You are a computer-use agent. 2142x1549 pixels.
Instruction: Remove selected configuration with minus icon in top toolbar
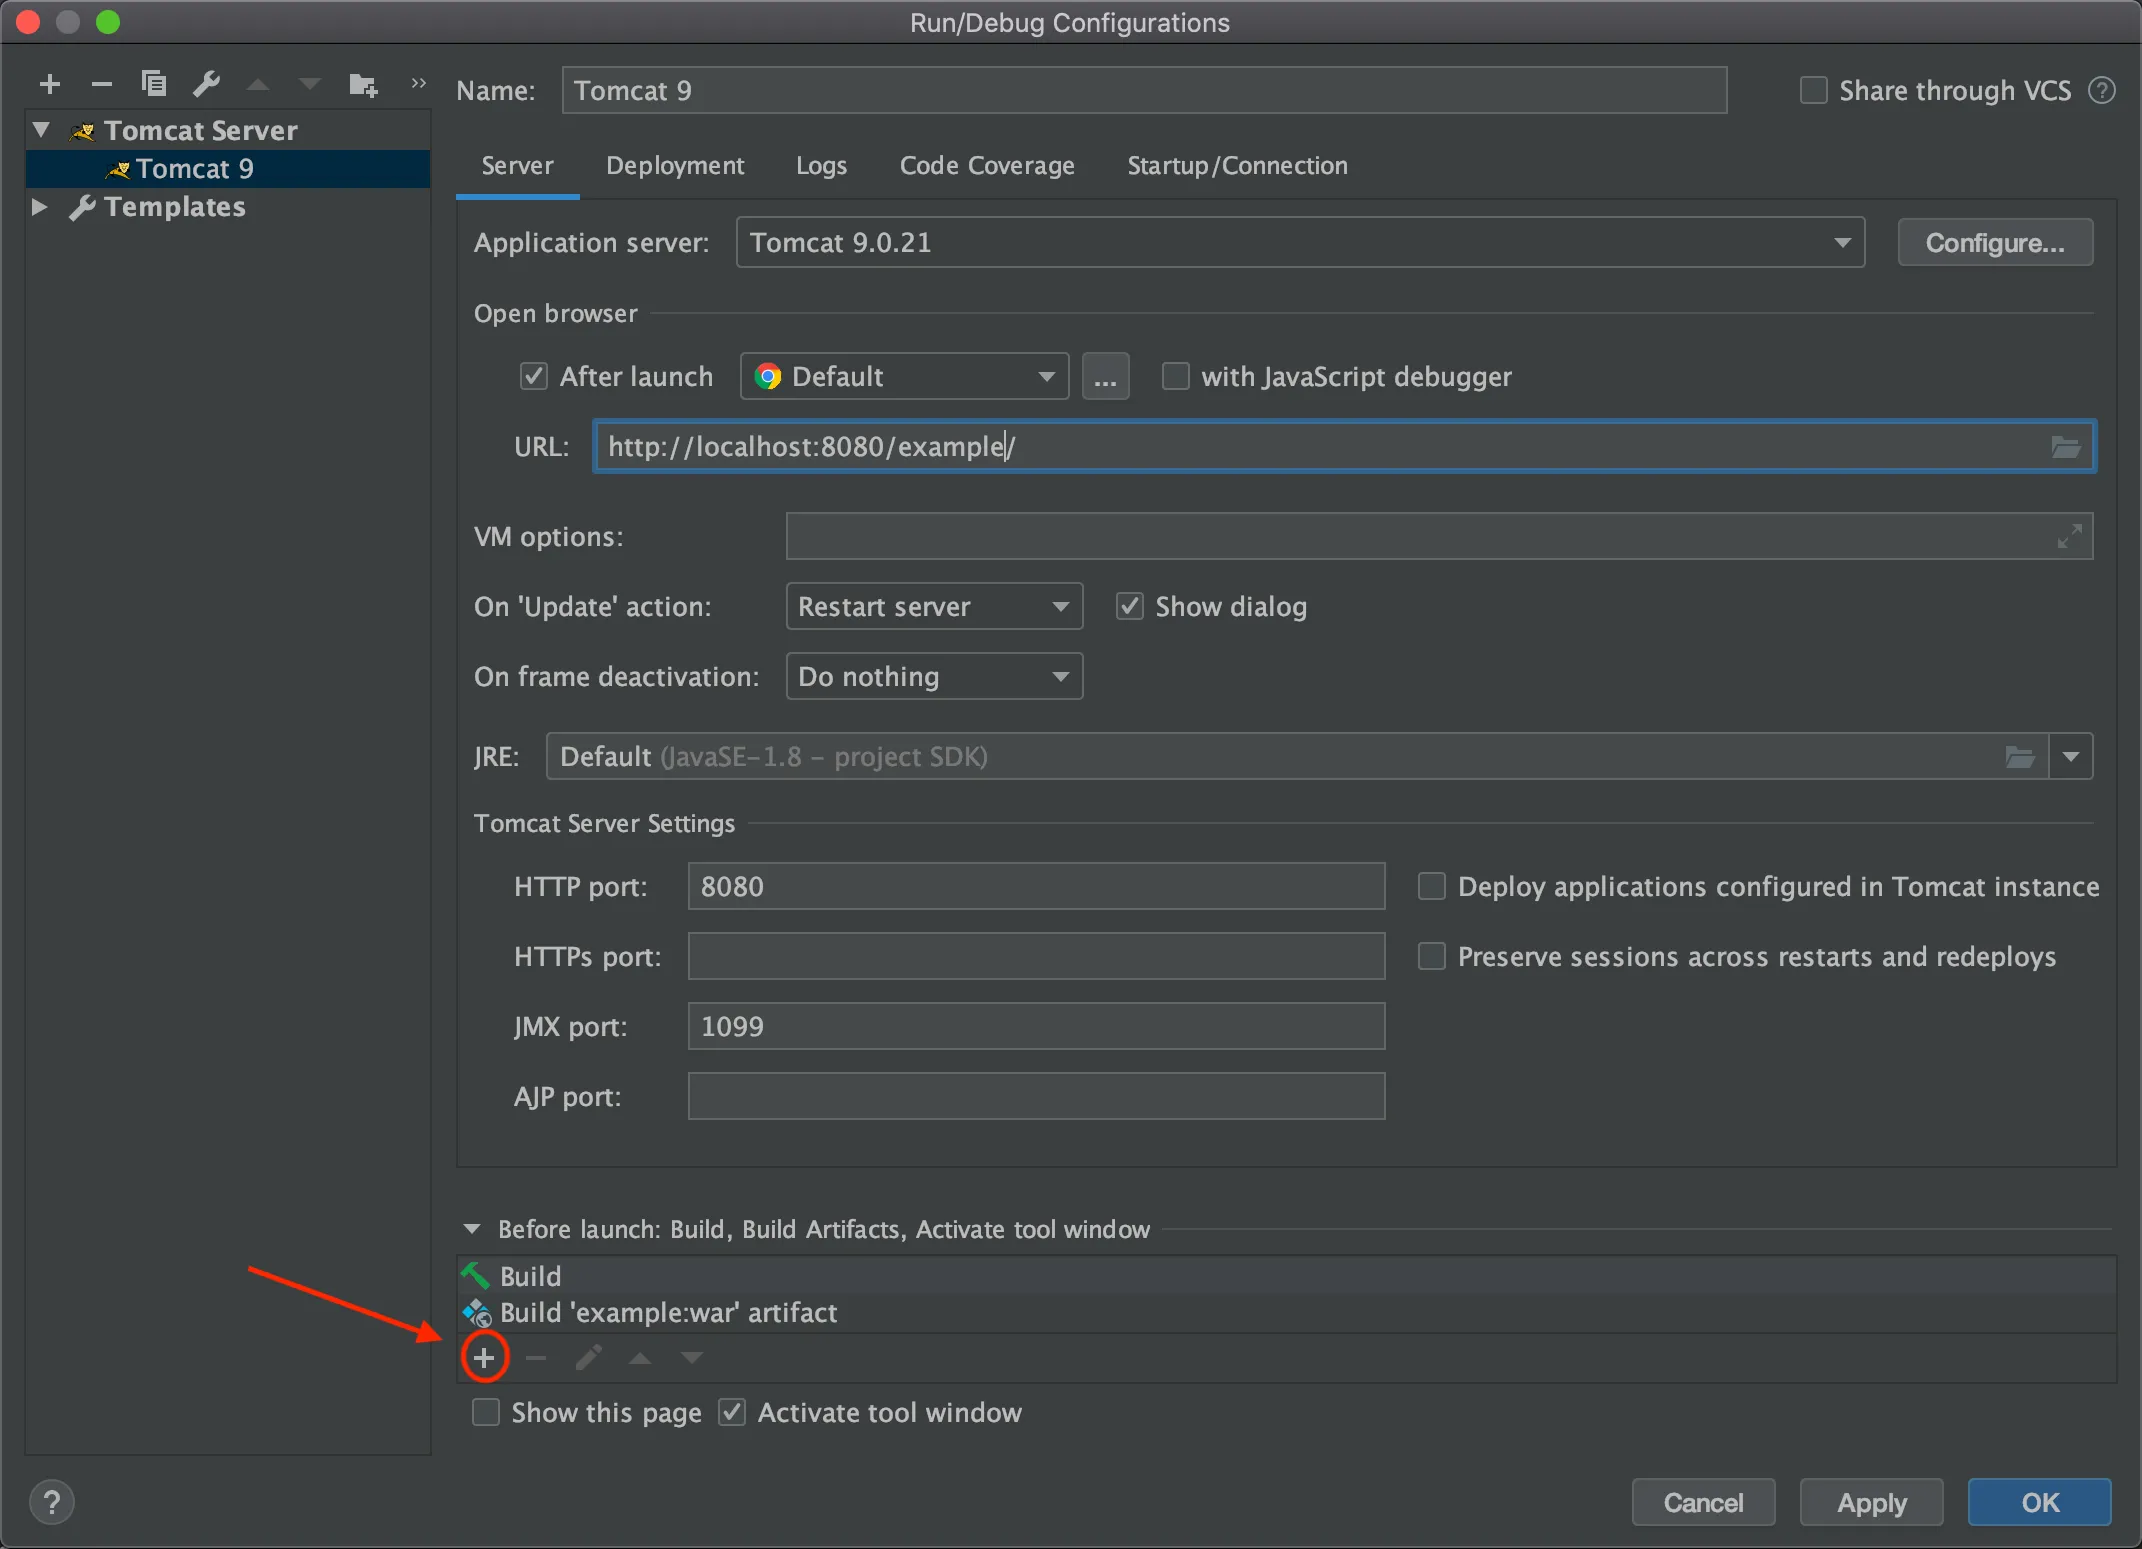[x=102, y=84]
